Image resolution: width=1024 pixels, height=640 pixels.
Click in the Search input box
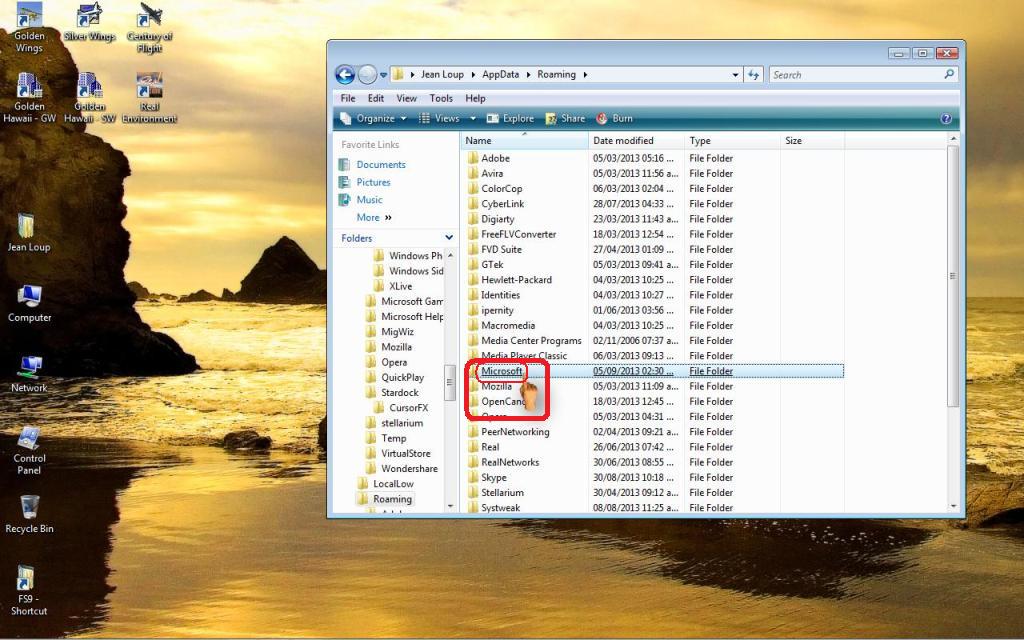point(856,74)
